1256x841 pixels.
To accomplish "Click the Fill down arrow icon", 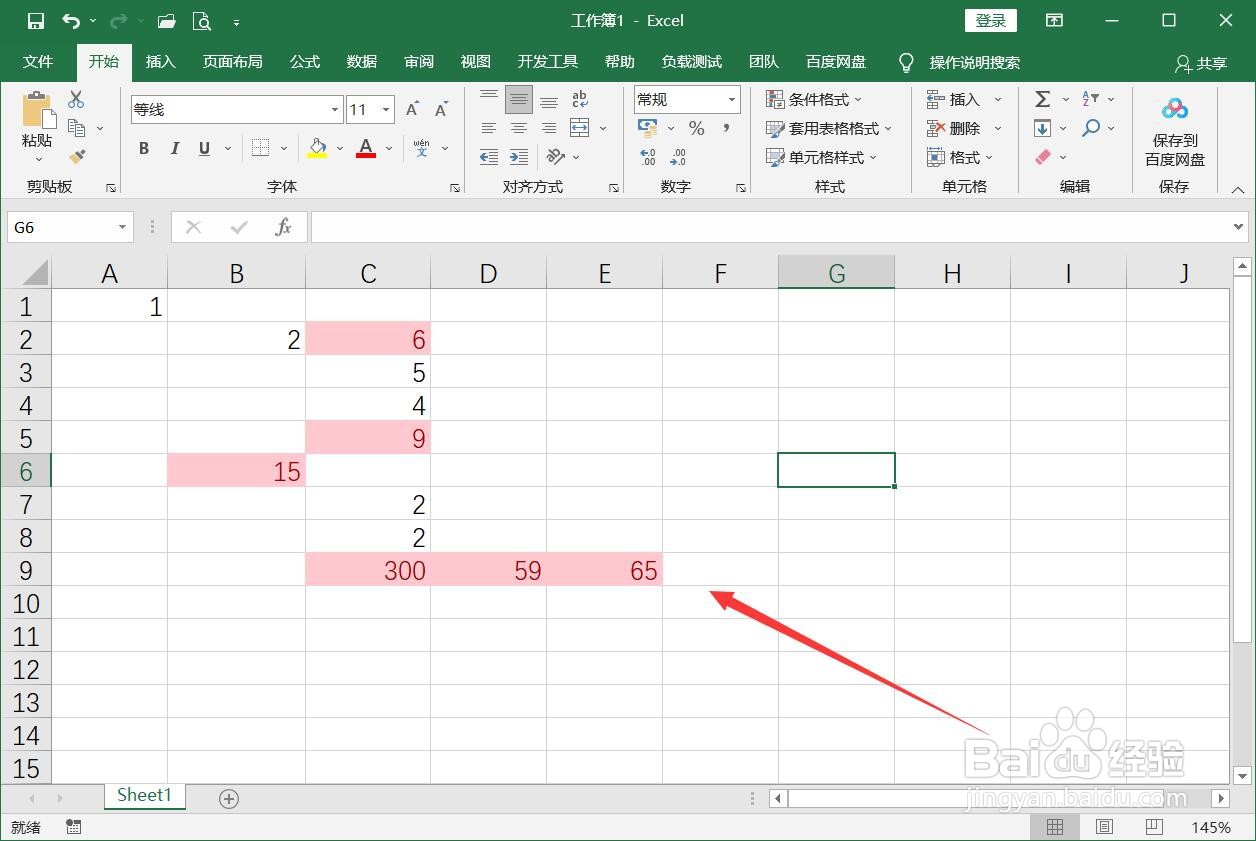I will tap(1042, 128).
